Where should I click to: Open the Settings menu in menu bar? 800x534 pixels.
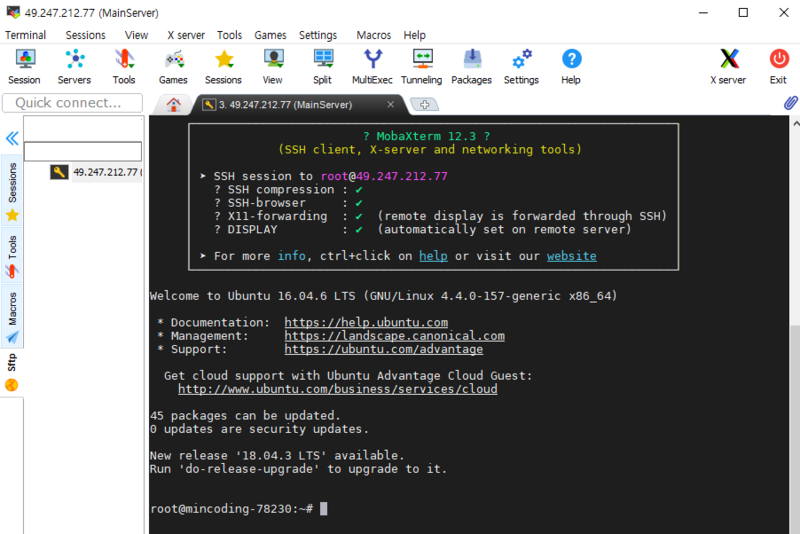(318, 35)
